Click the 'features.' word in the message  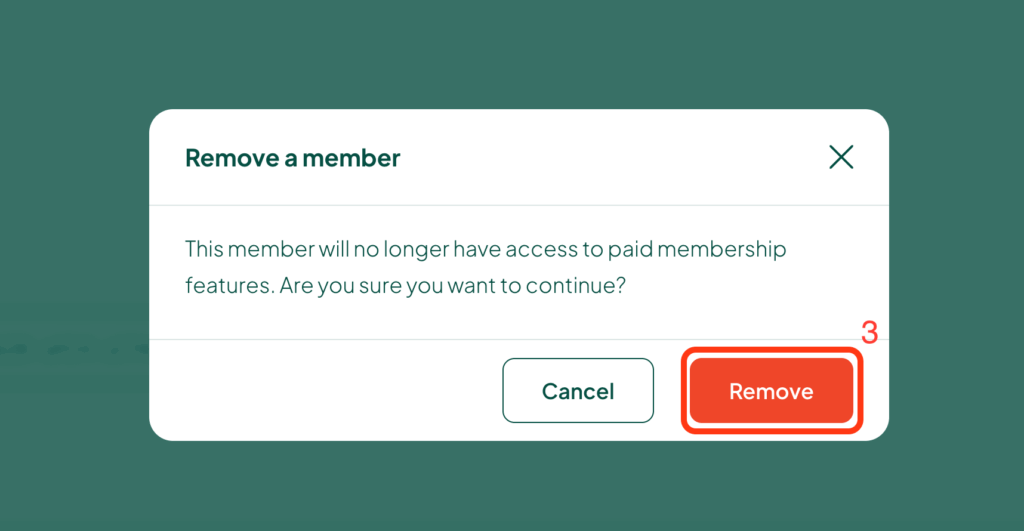[x=230, y=285]
